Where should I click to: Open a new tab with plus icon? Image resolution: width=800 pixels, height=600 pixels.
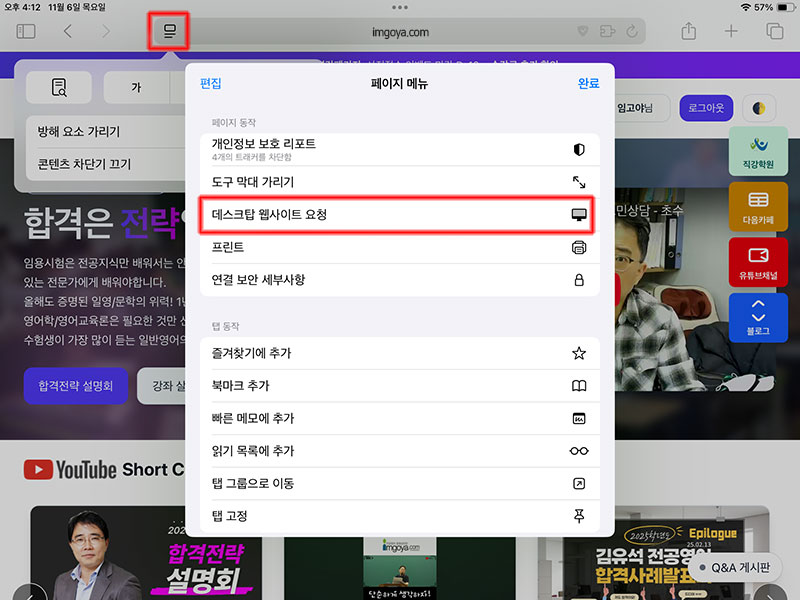click(731, 32)
